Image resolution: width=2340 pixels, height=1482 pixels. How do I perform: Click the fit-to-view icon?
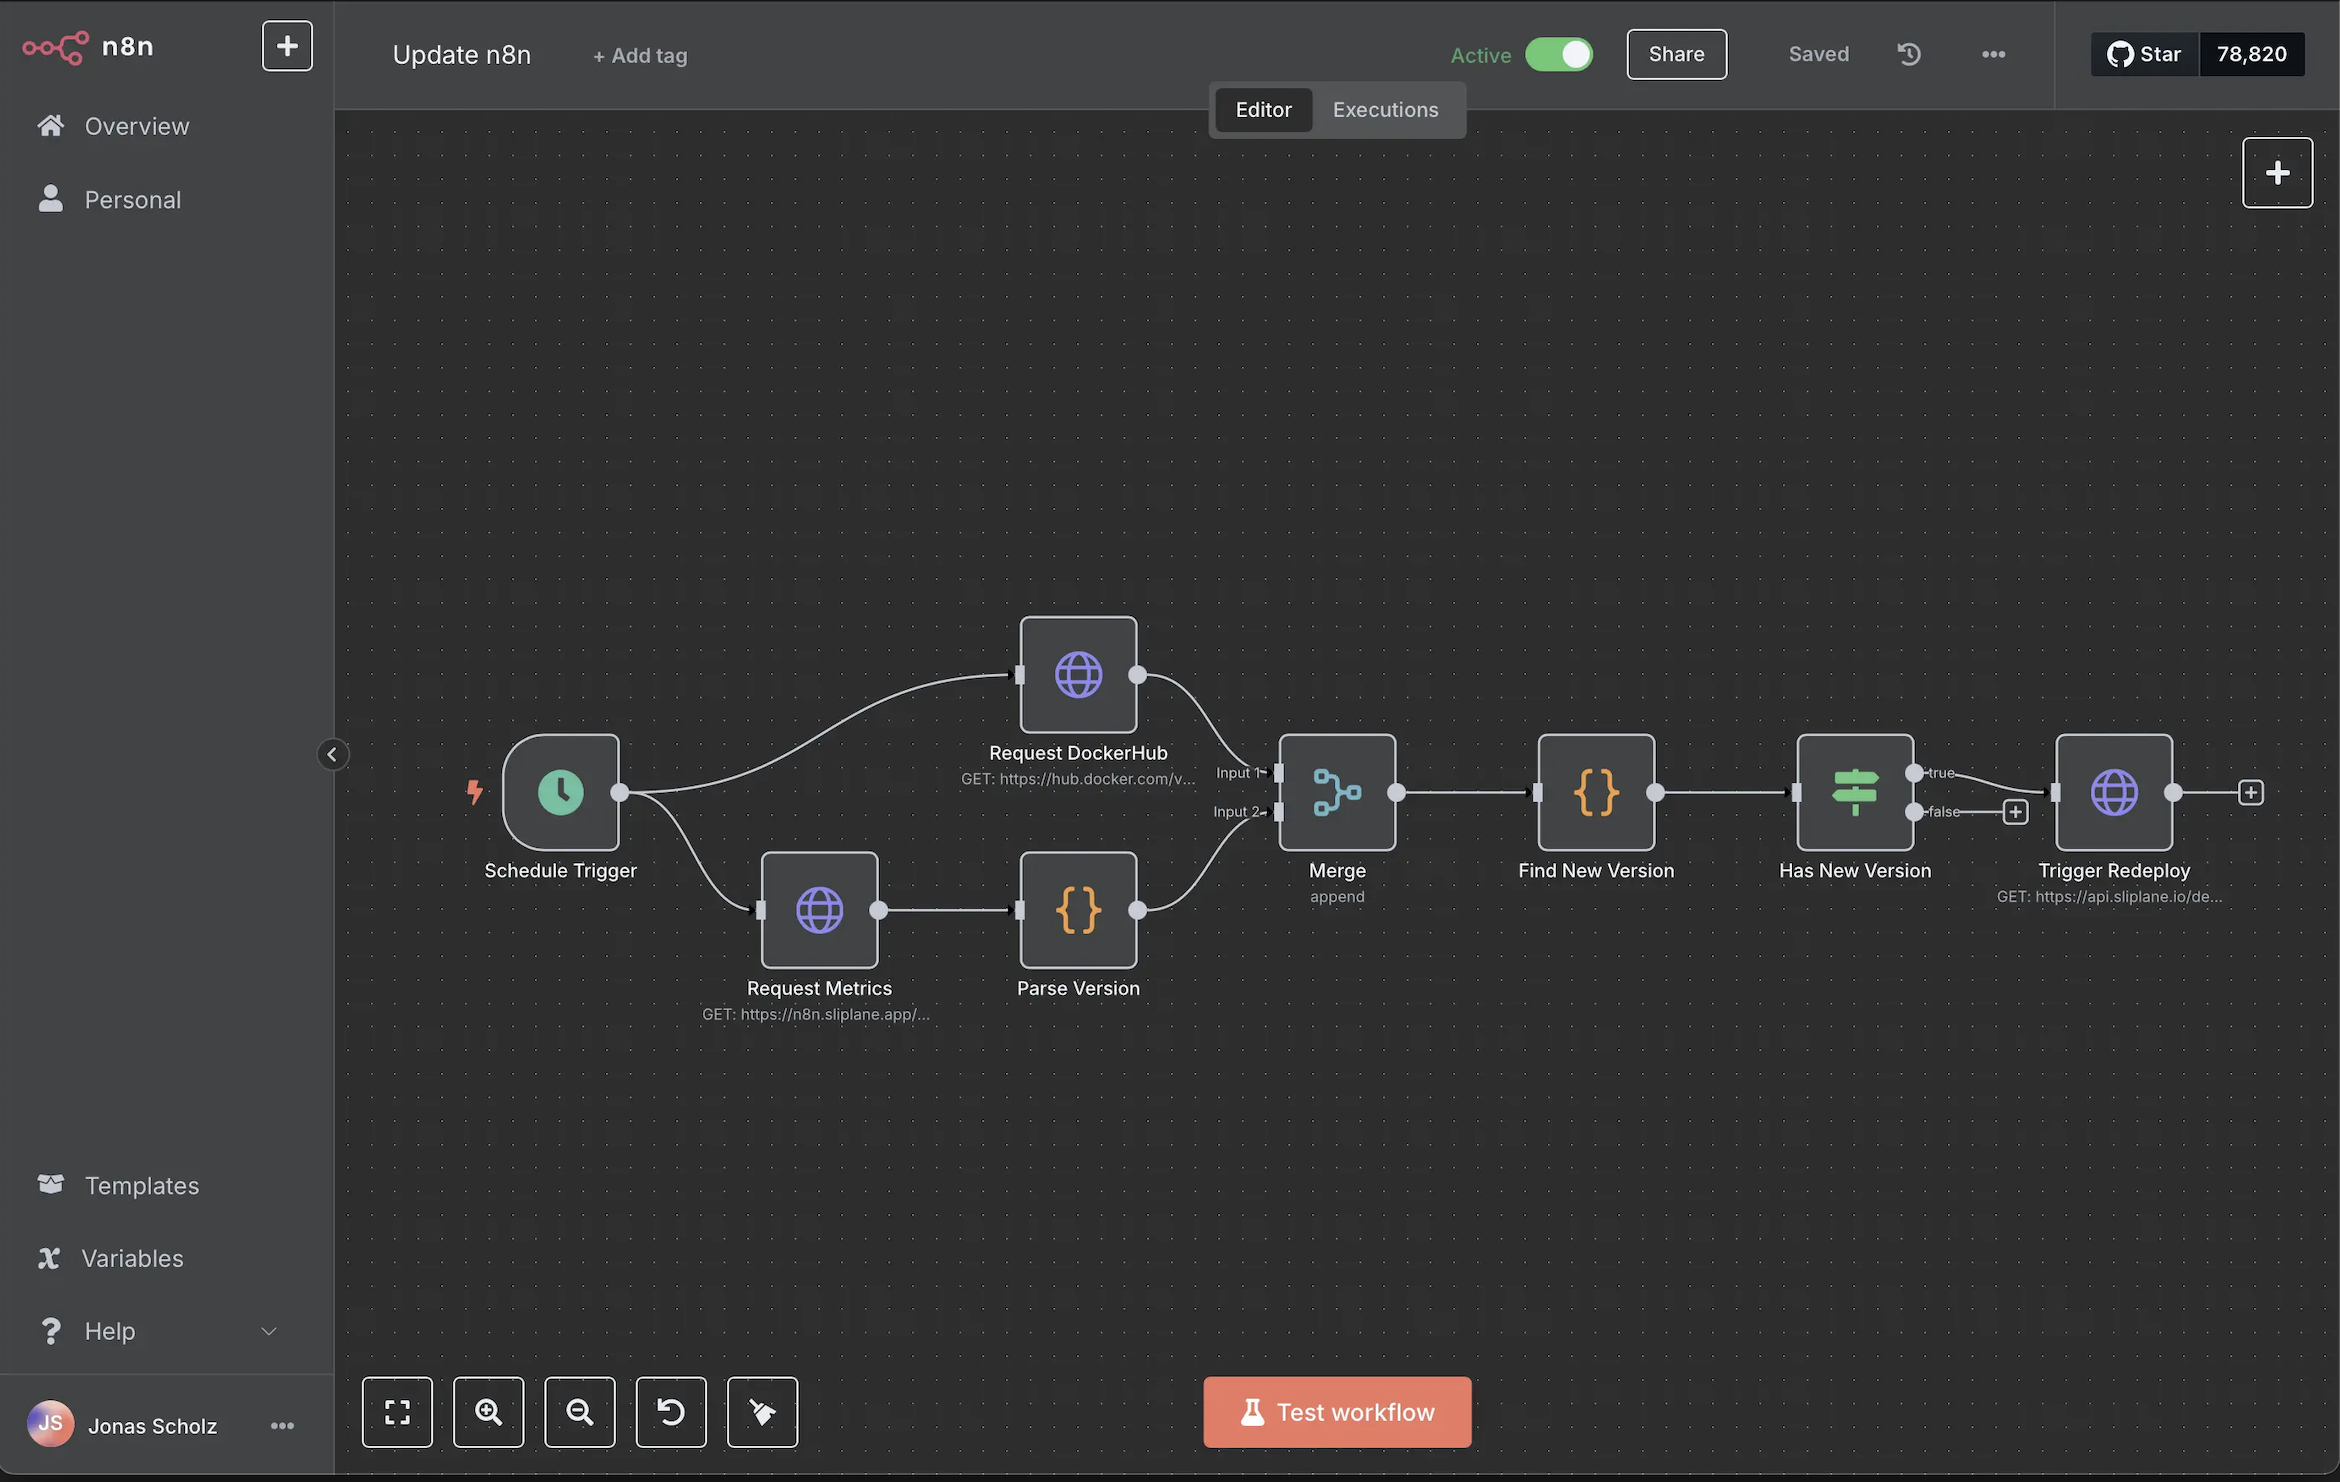[x=397, y=1412]
